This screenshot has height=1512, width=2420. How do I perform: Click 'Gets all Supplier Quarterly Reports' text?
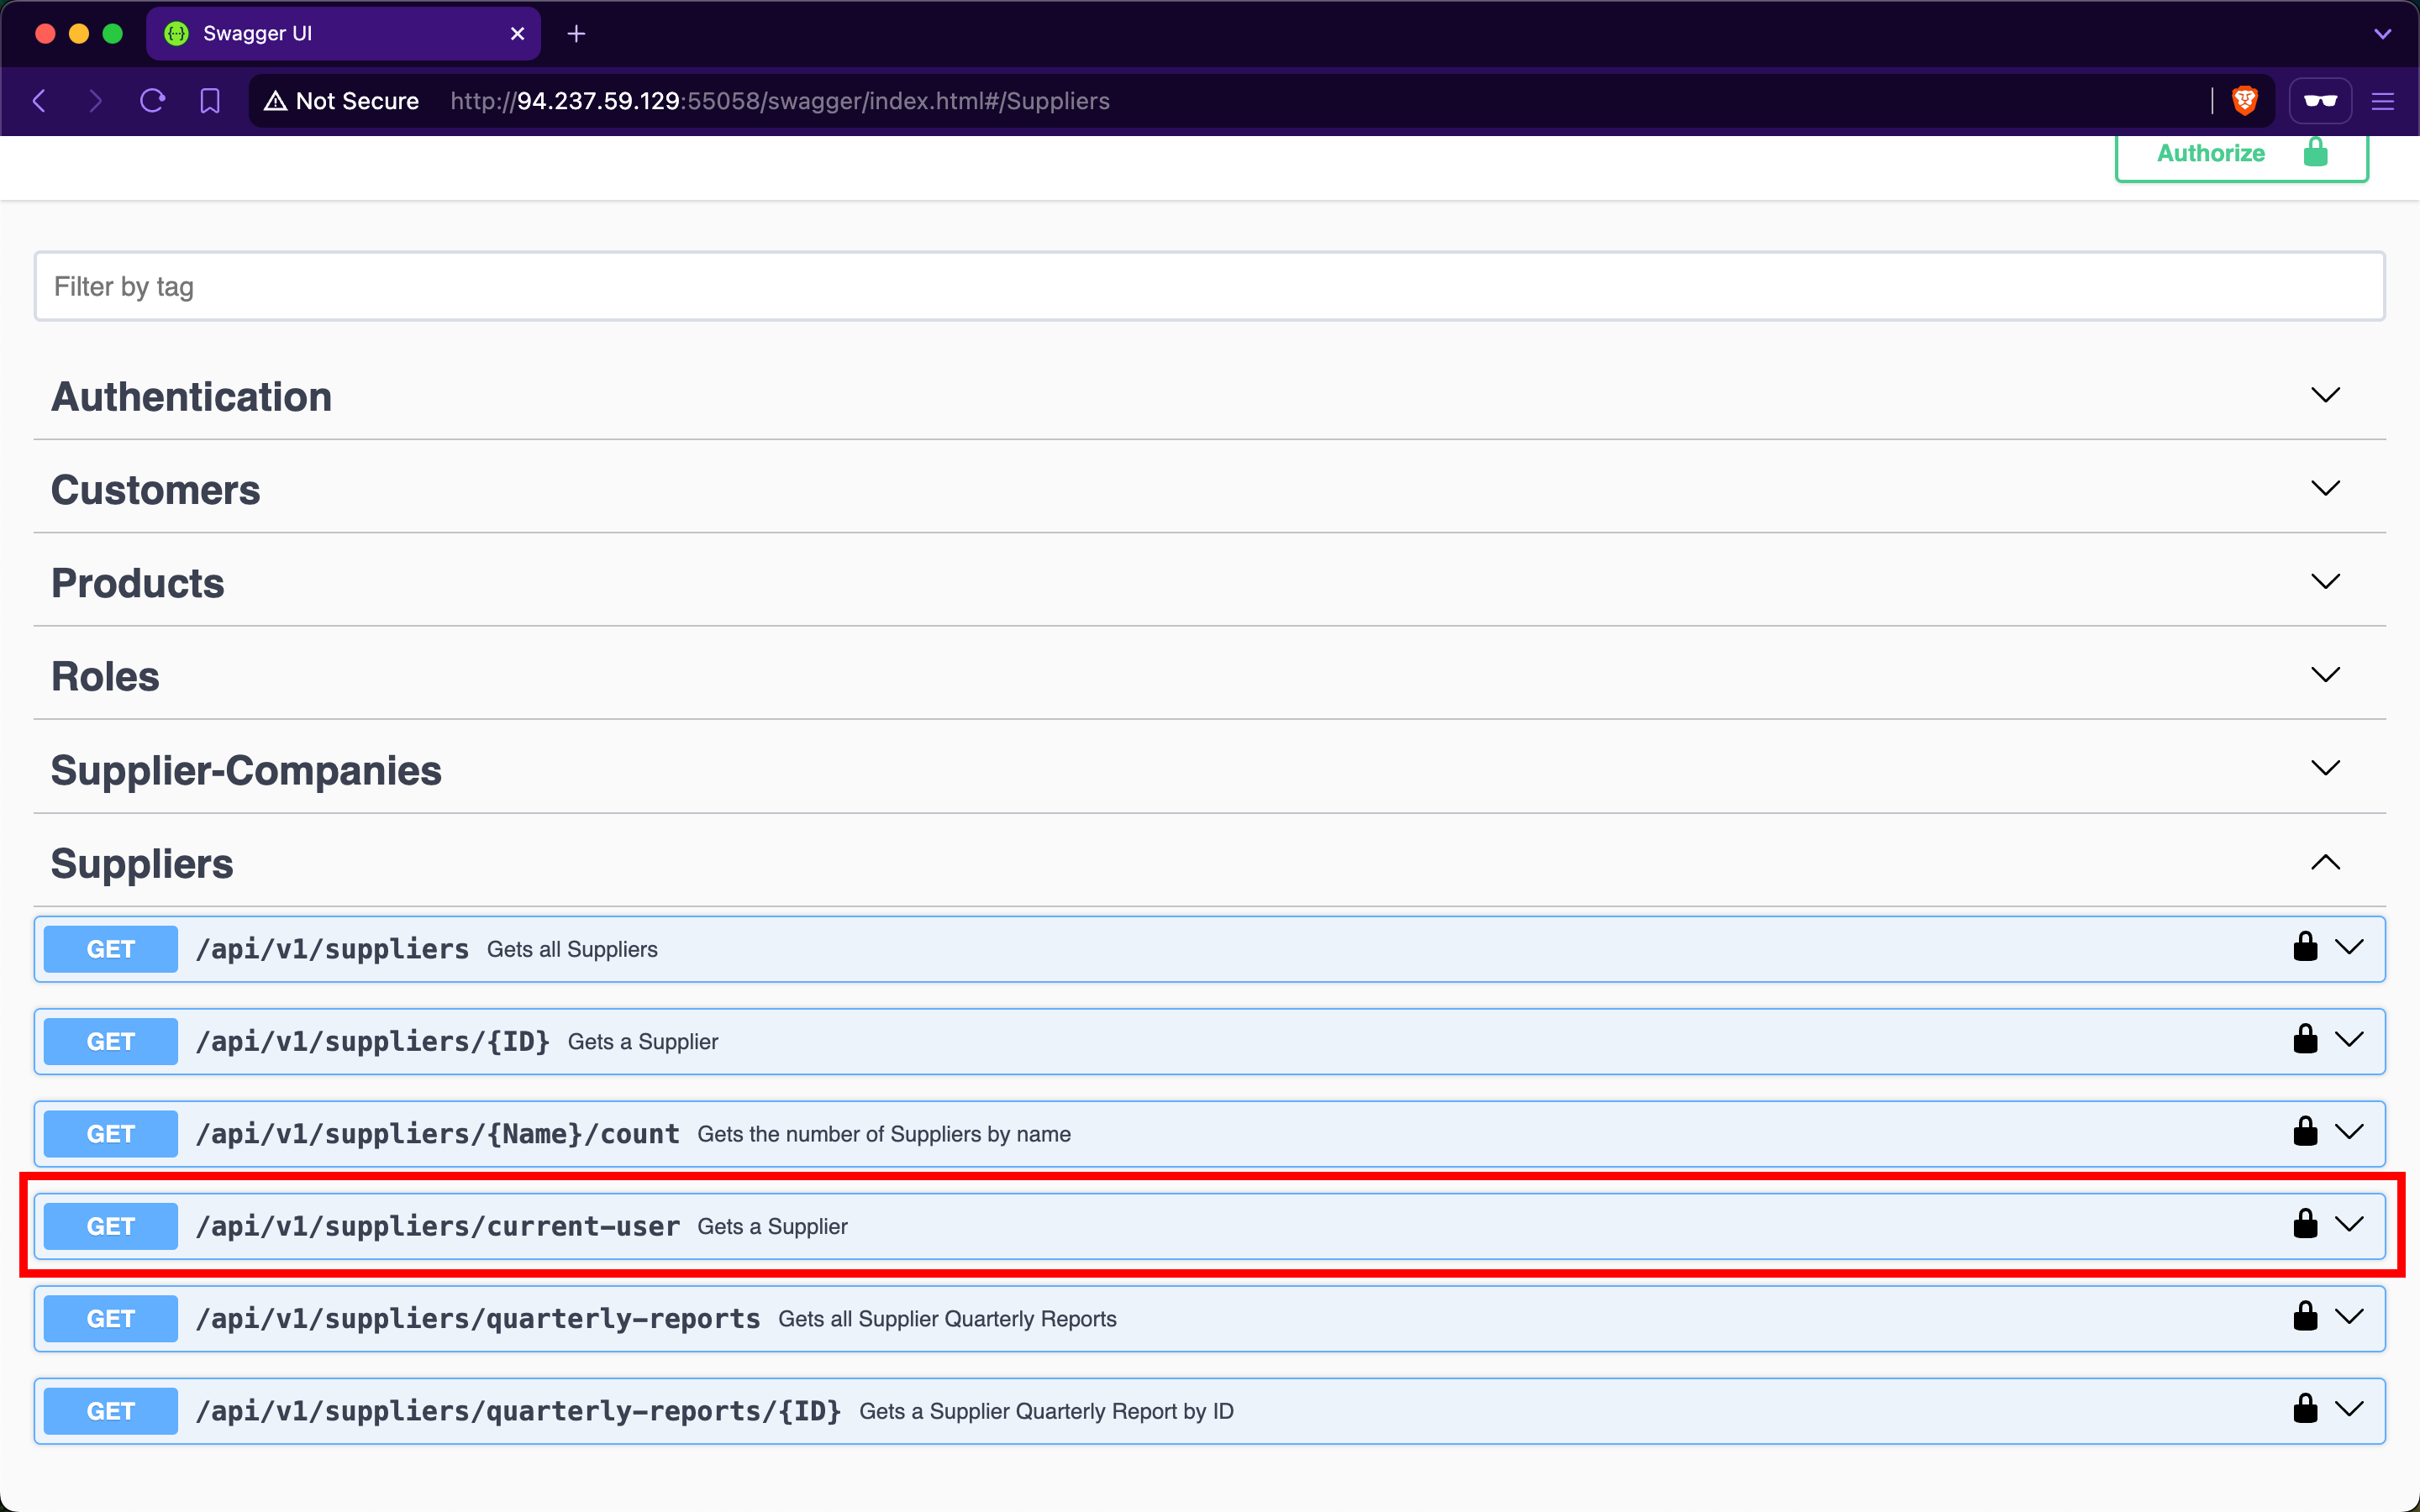pyautogui.click(x=947, y=1319)
